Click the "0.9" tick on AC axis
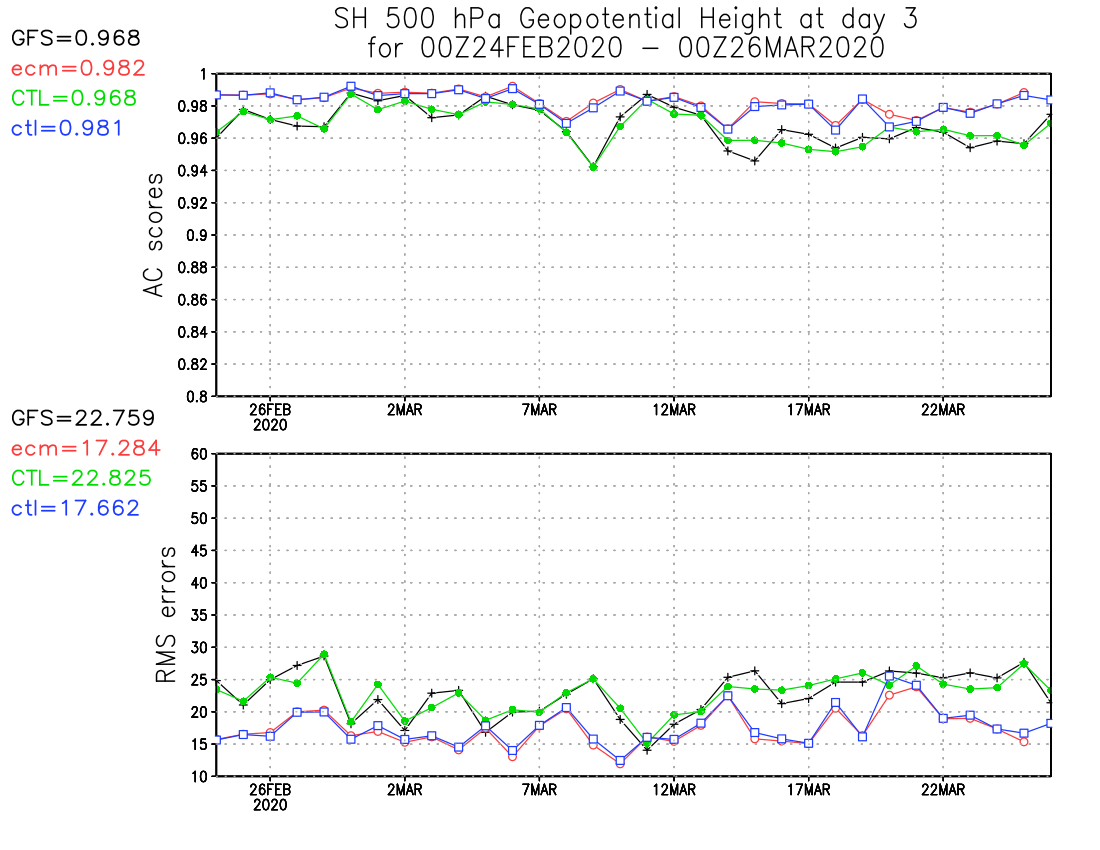Viewport: 1100px width, 850px height. 196,235
